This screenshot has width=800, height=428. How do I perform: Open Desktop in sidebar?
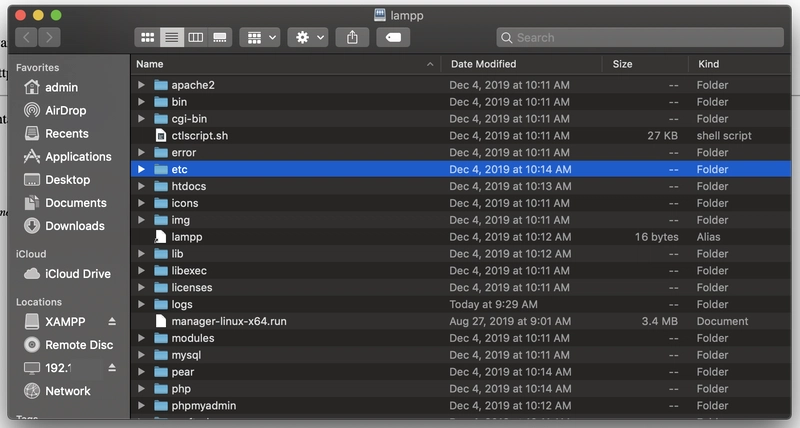point(57,180)
